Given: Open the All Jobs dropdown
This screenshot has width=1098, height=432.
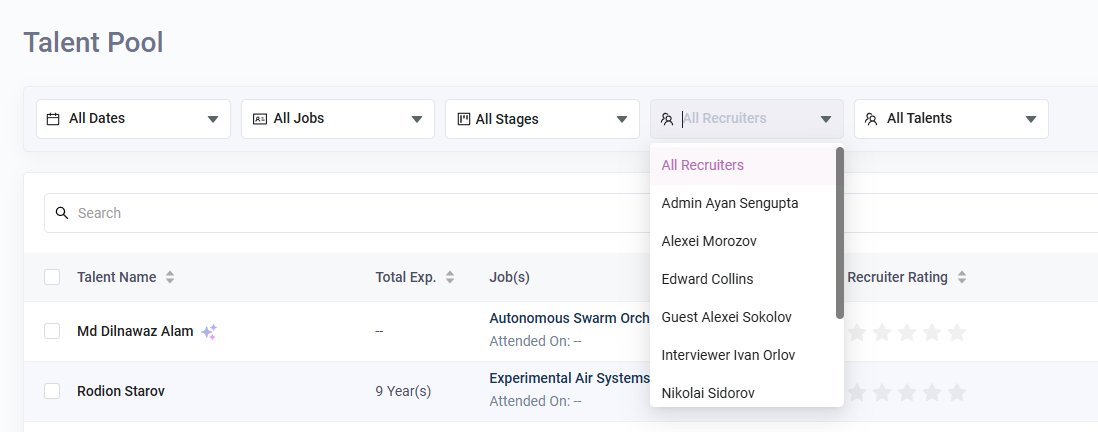Looking at the screenshot, I should (x=338, y=119).
